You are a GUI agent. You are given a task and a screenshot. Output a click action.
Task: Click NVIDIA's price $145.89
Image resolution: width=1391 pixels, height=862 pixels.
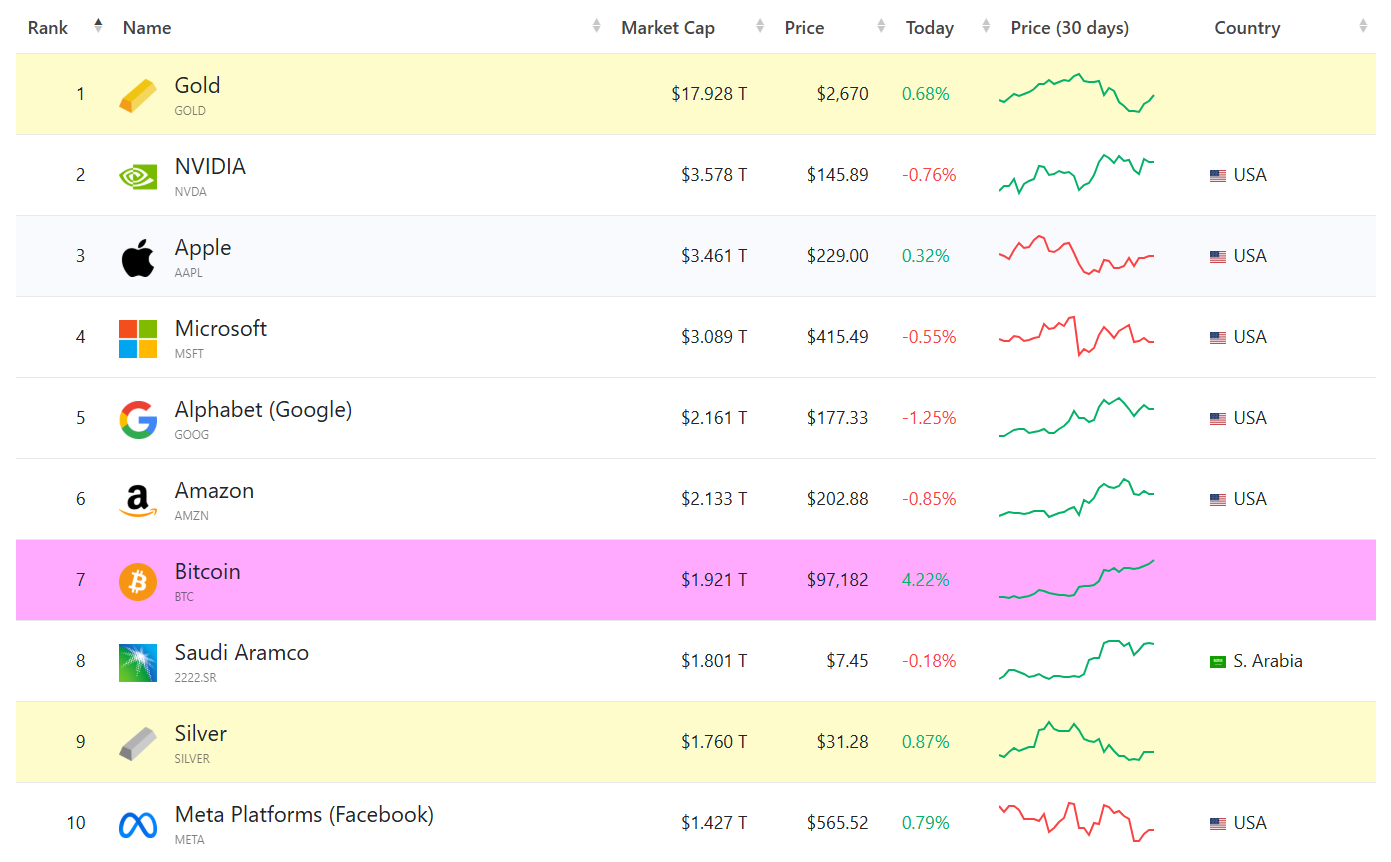click(837, 176)
